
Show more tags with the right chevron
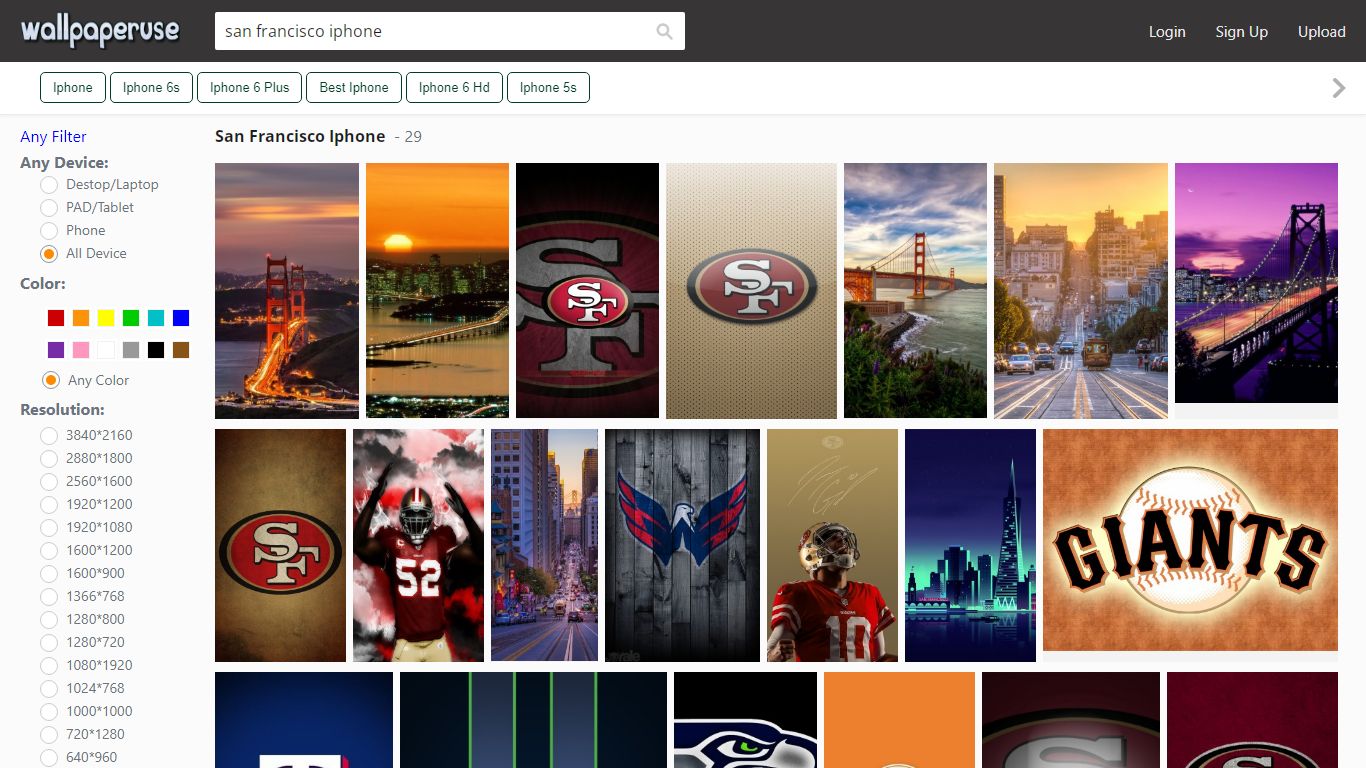1339,88
